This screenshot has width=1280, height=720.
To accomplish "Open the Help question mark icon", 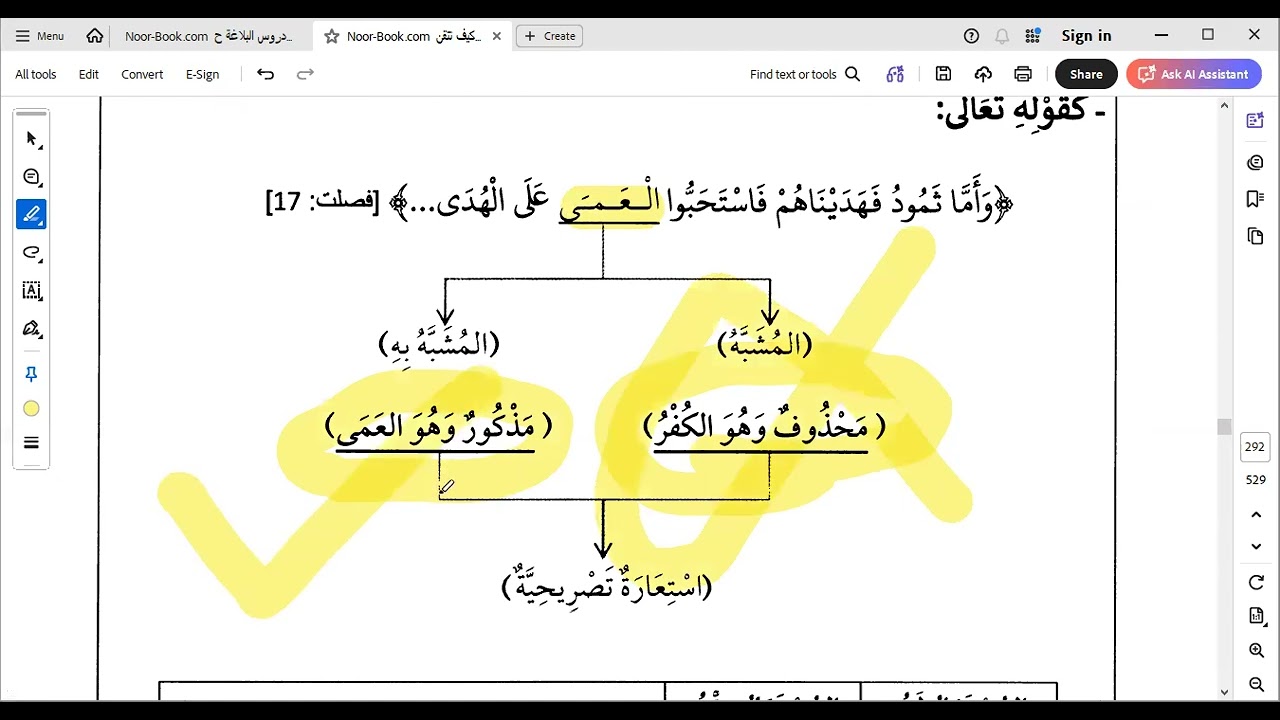I will (x=971, y=36).
